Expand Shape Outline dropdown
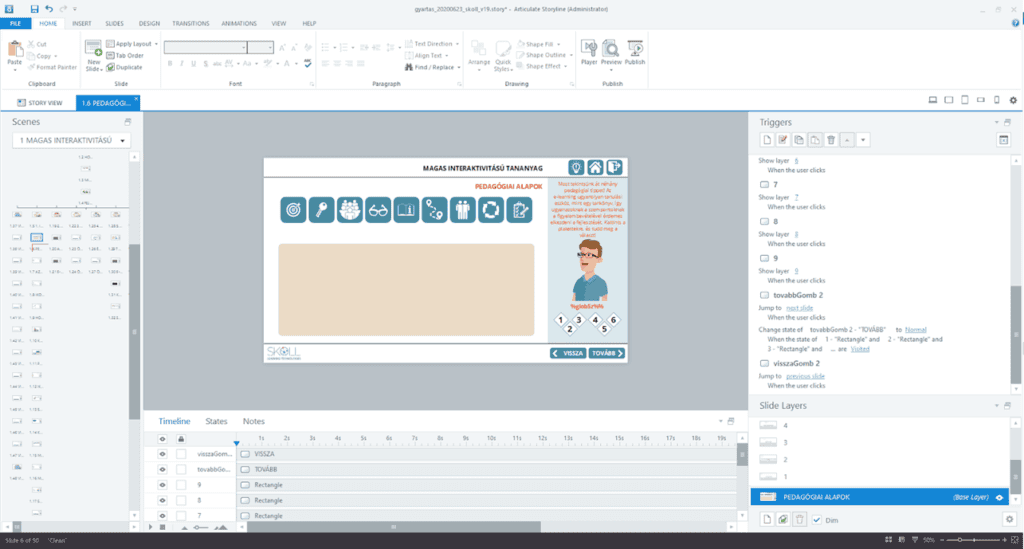 coord(571,55)
